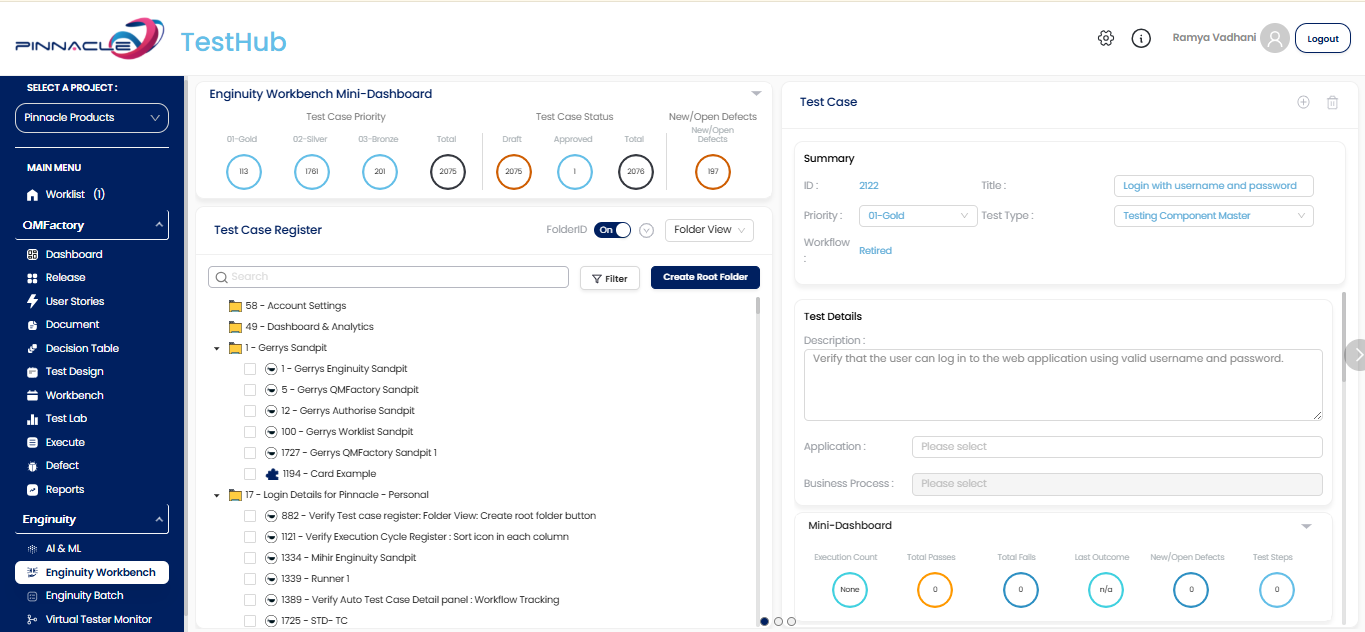This screenshot has width=1365, height=632.
Task: Click the second carousel dot indicator
Action: 778,621
